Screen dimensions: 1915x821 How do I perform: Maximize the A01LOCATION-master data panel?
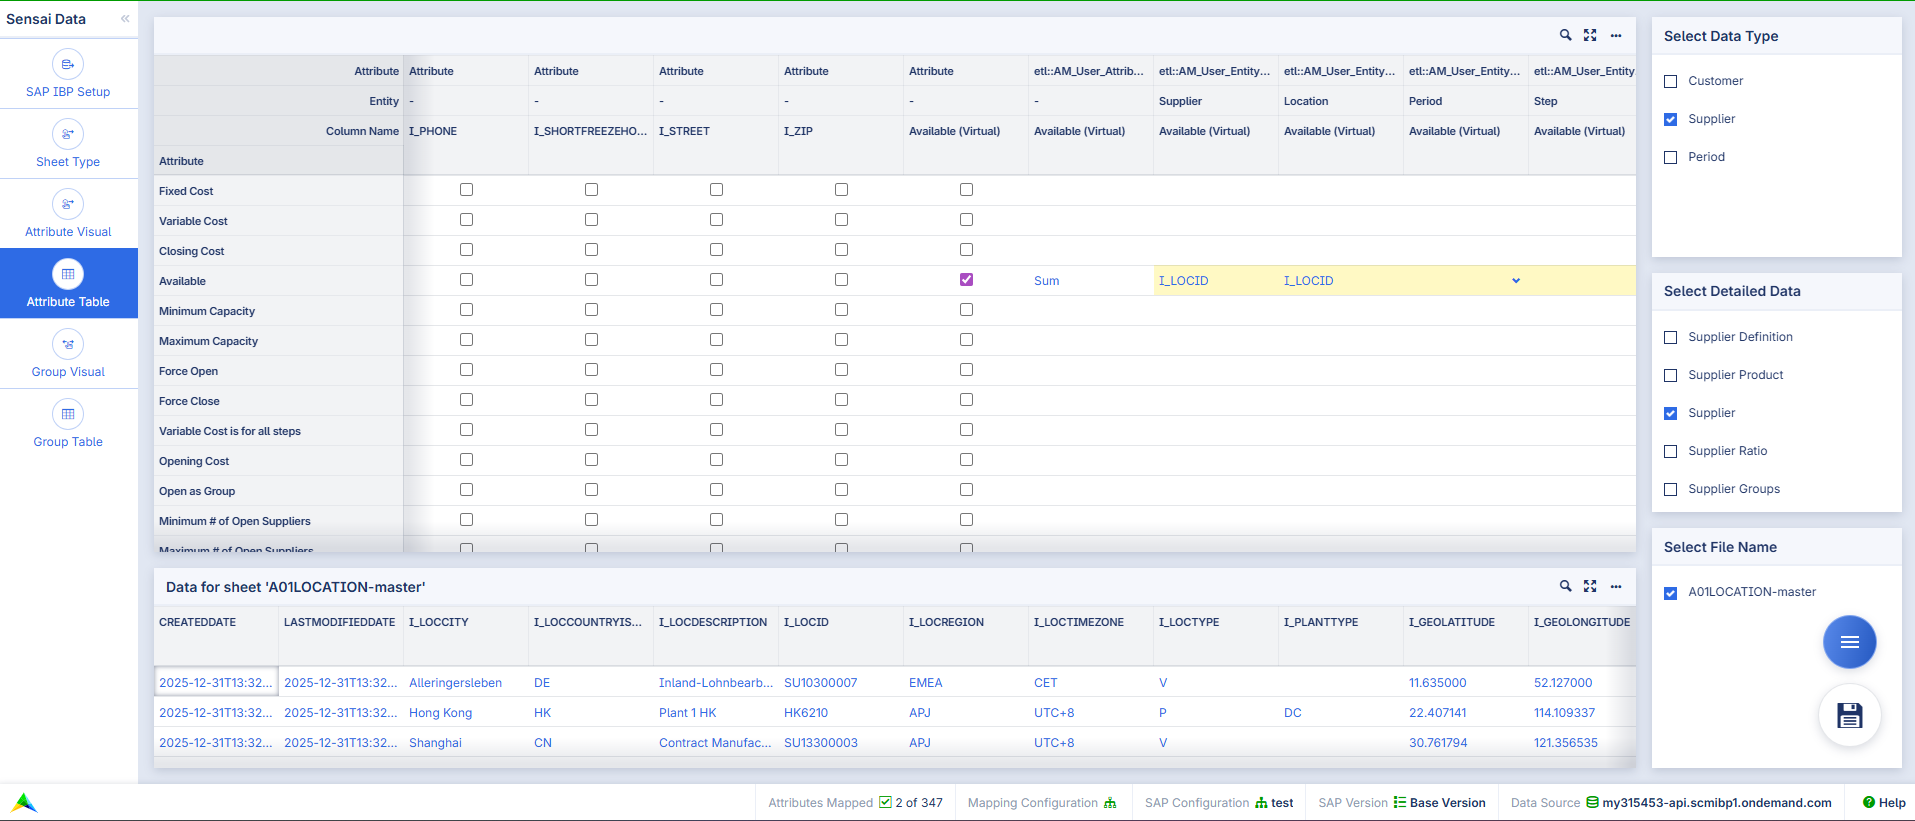(x=1590, y=586)
